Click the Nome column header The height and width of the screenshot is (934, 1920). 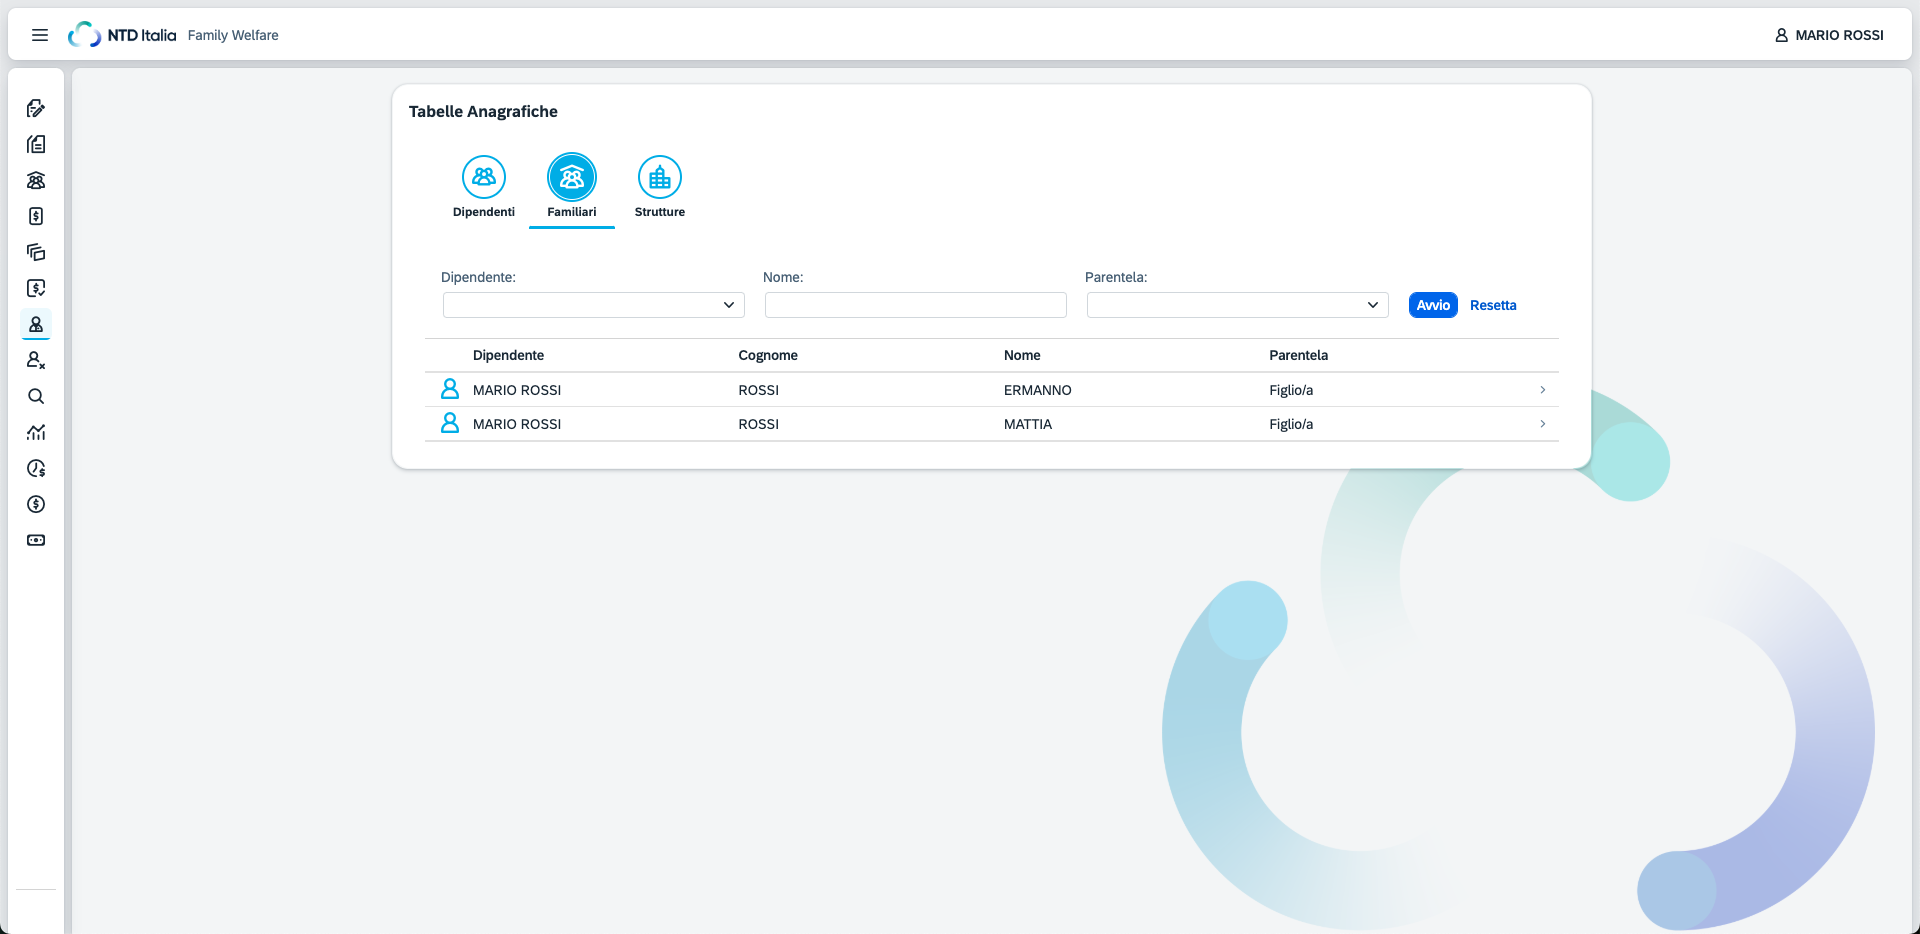coord(1022,355)
